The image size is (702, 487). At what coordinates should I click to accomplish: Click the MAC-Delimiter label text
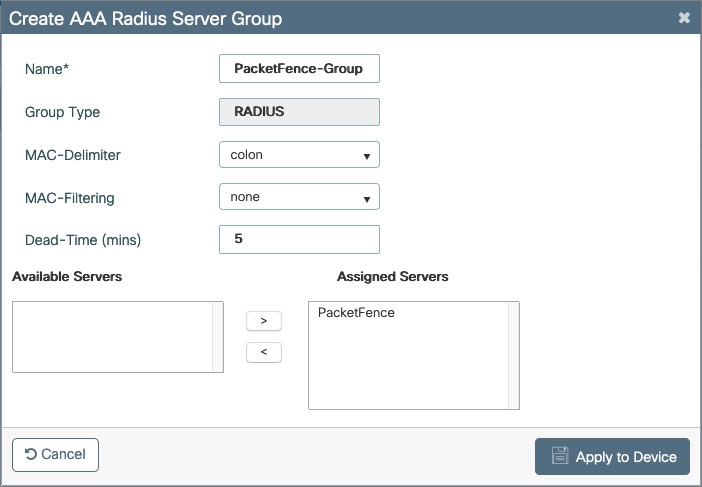click(x=73, y=155)
